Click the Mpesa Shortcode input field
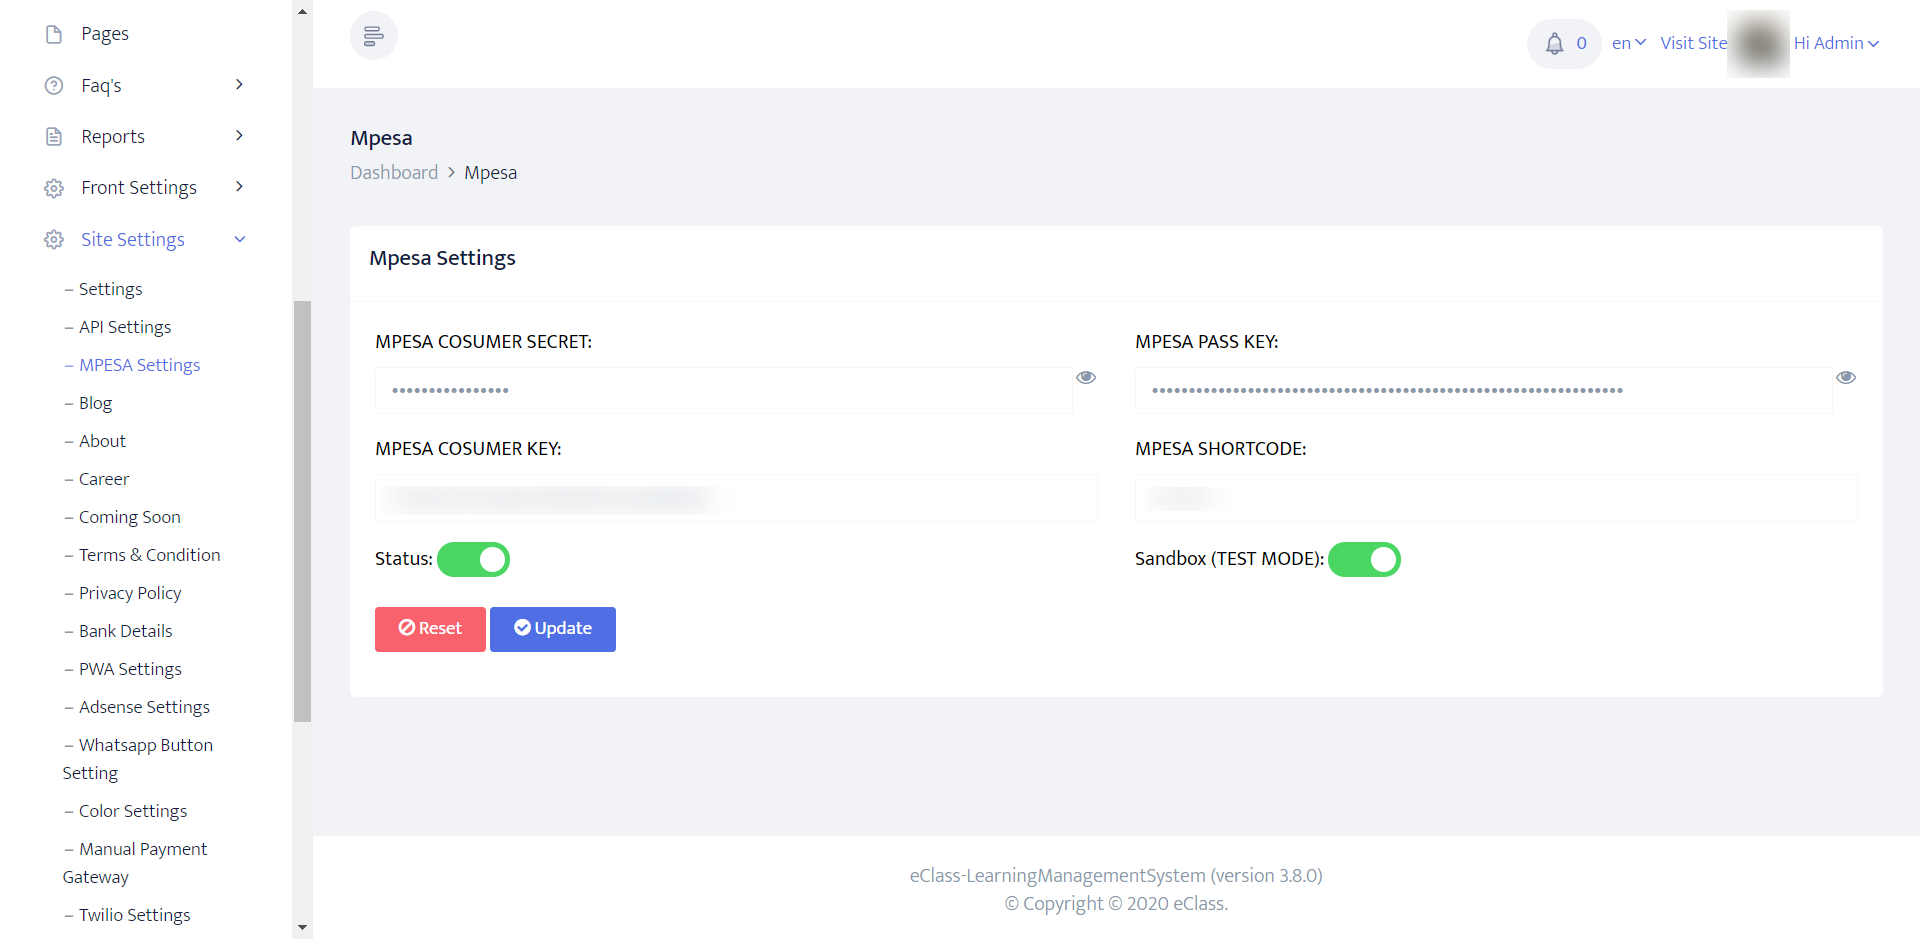1920x942 pixels. (1496, 498)
